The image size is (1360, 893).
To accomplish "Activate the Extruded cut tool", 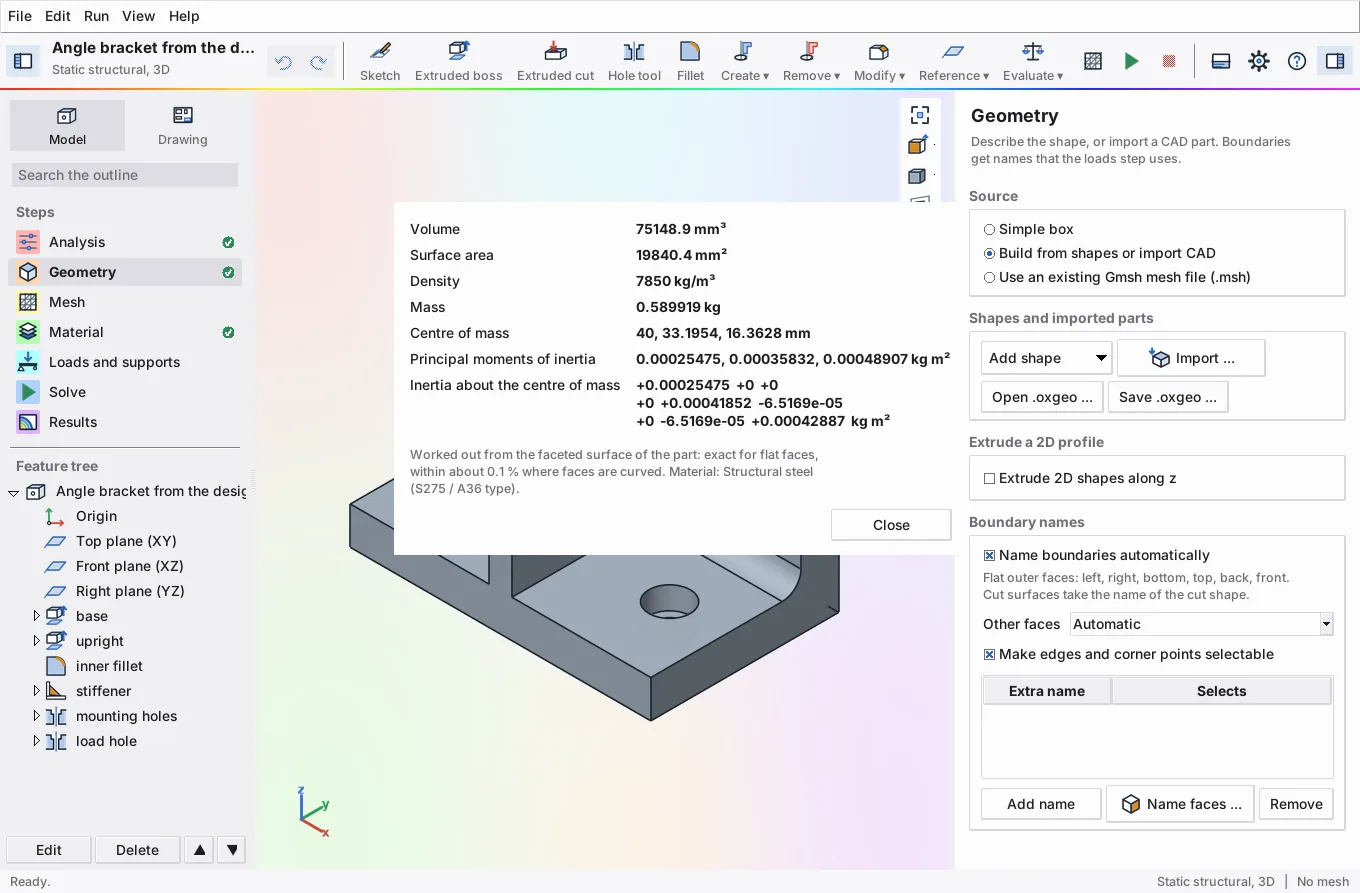I will 556,62.
